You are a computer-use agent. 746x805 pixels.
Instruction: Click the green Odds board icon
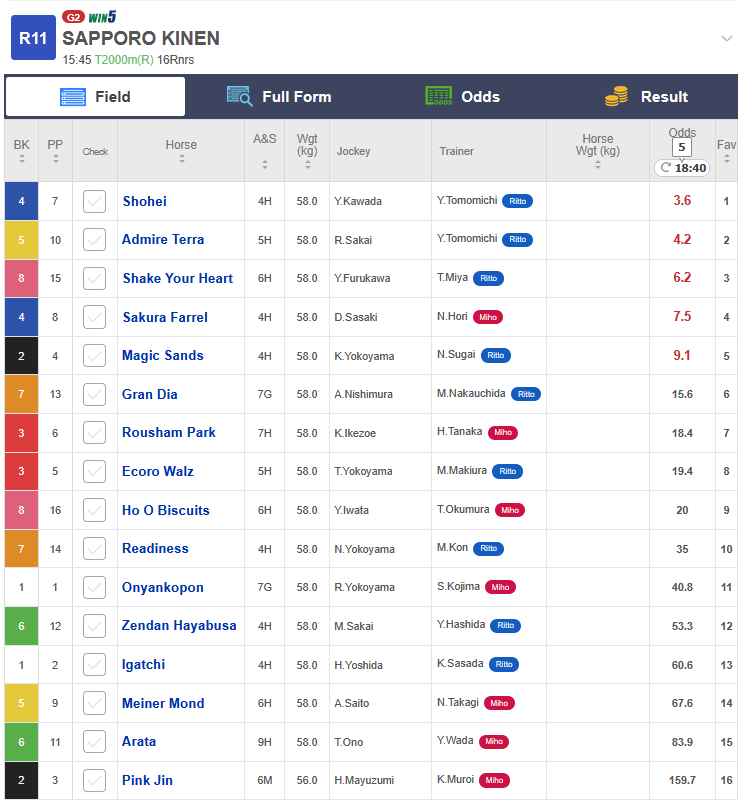pyautogui.click(x=438, y=96)
